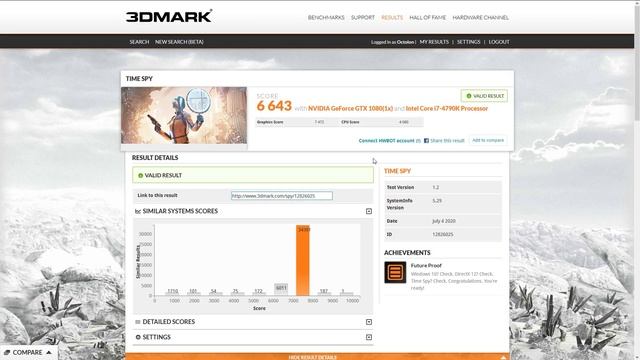Click the Hide Result Details bar

(x=317, y=357)
